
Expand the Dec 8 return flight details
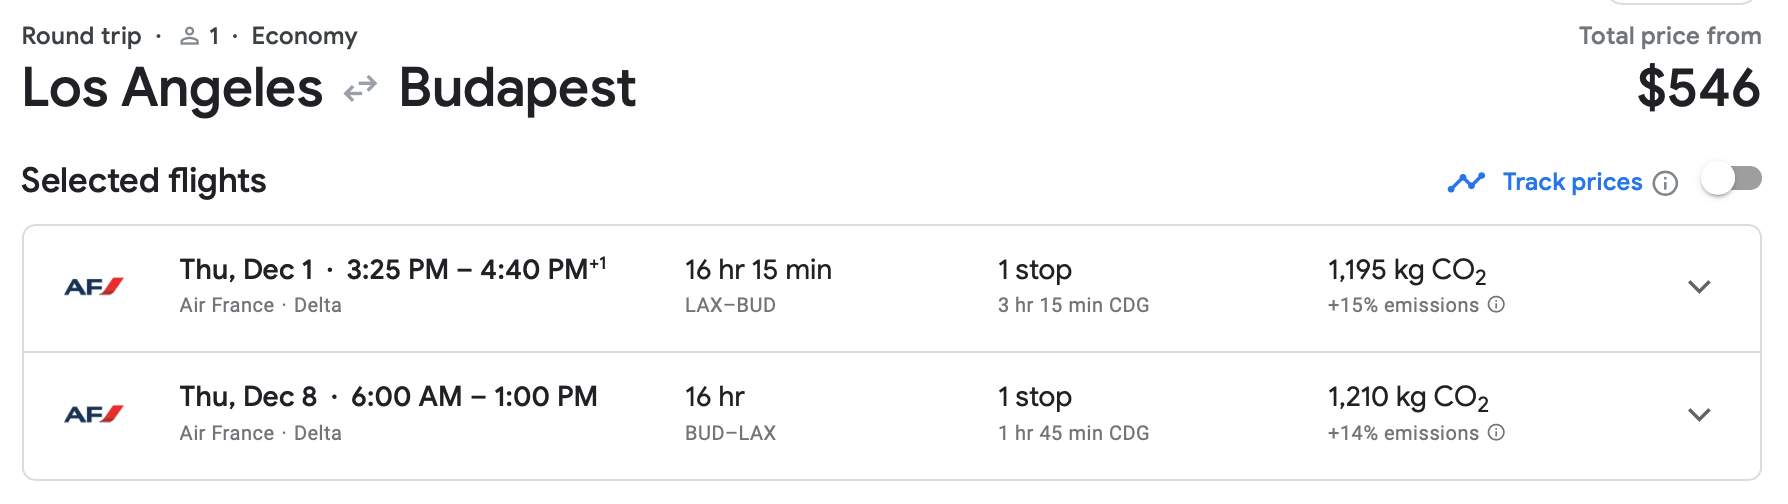[x=1698, y=414]
